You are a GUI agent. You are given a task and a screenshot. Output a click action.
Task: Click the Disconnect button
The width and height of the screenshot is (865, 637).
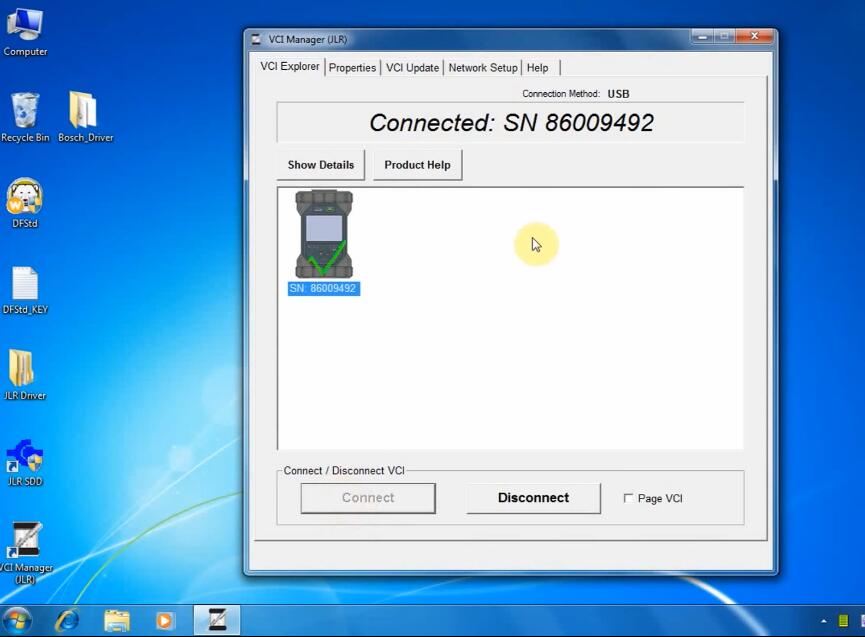[x=533, y=498]
